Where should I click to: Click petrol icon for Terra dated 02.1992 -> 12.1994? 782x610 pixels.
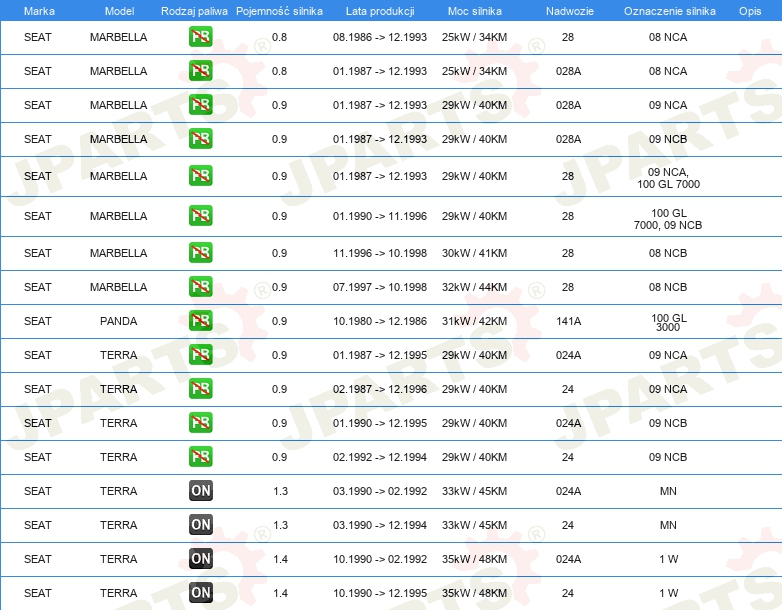200,456
